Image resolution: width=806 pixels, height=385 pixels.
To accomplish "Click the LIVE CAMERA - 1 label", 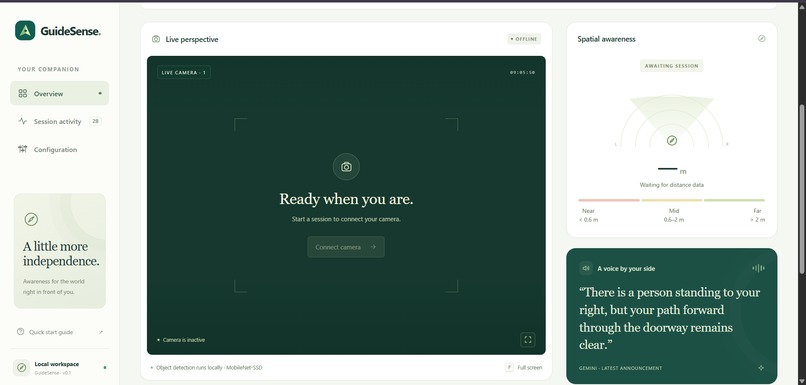I will (184, 72).
